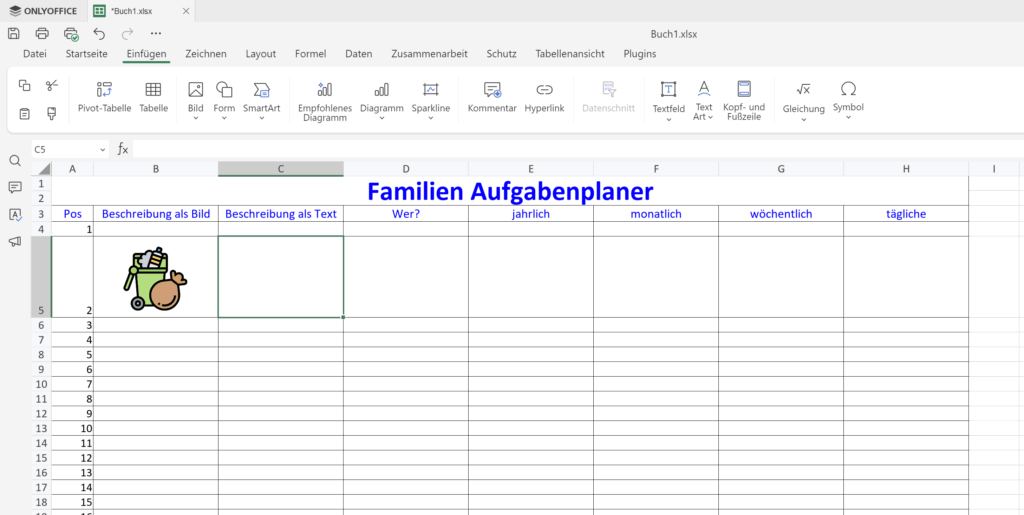Click the 'wöchentlich' header cell
Screen dimensions: 1024x515
point(781,213)
